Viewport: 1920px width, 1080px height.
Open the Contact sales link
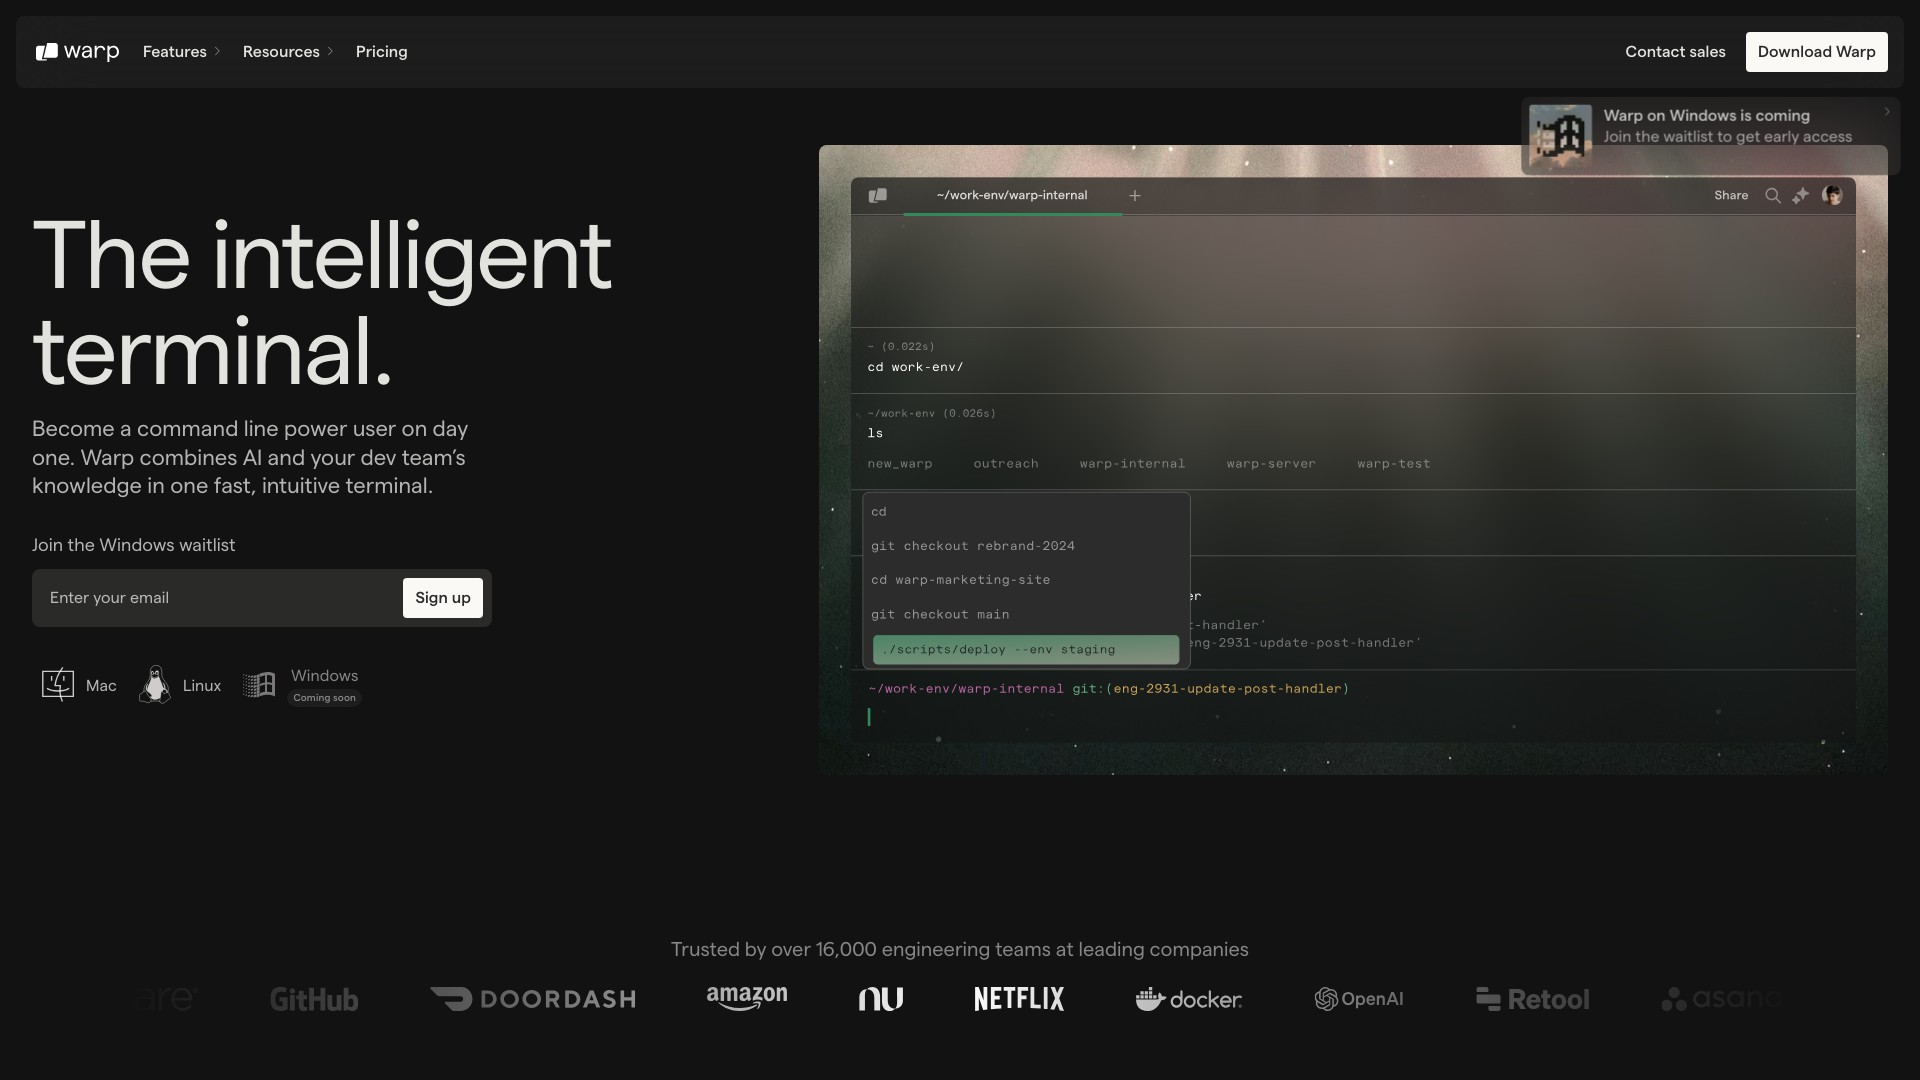coord(1675,52)
